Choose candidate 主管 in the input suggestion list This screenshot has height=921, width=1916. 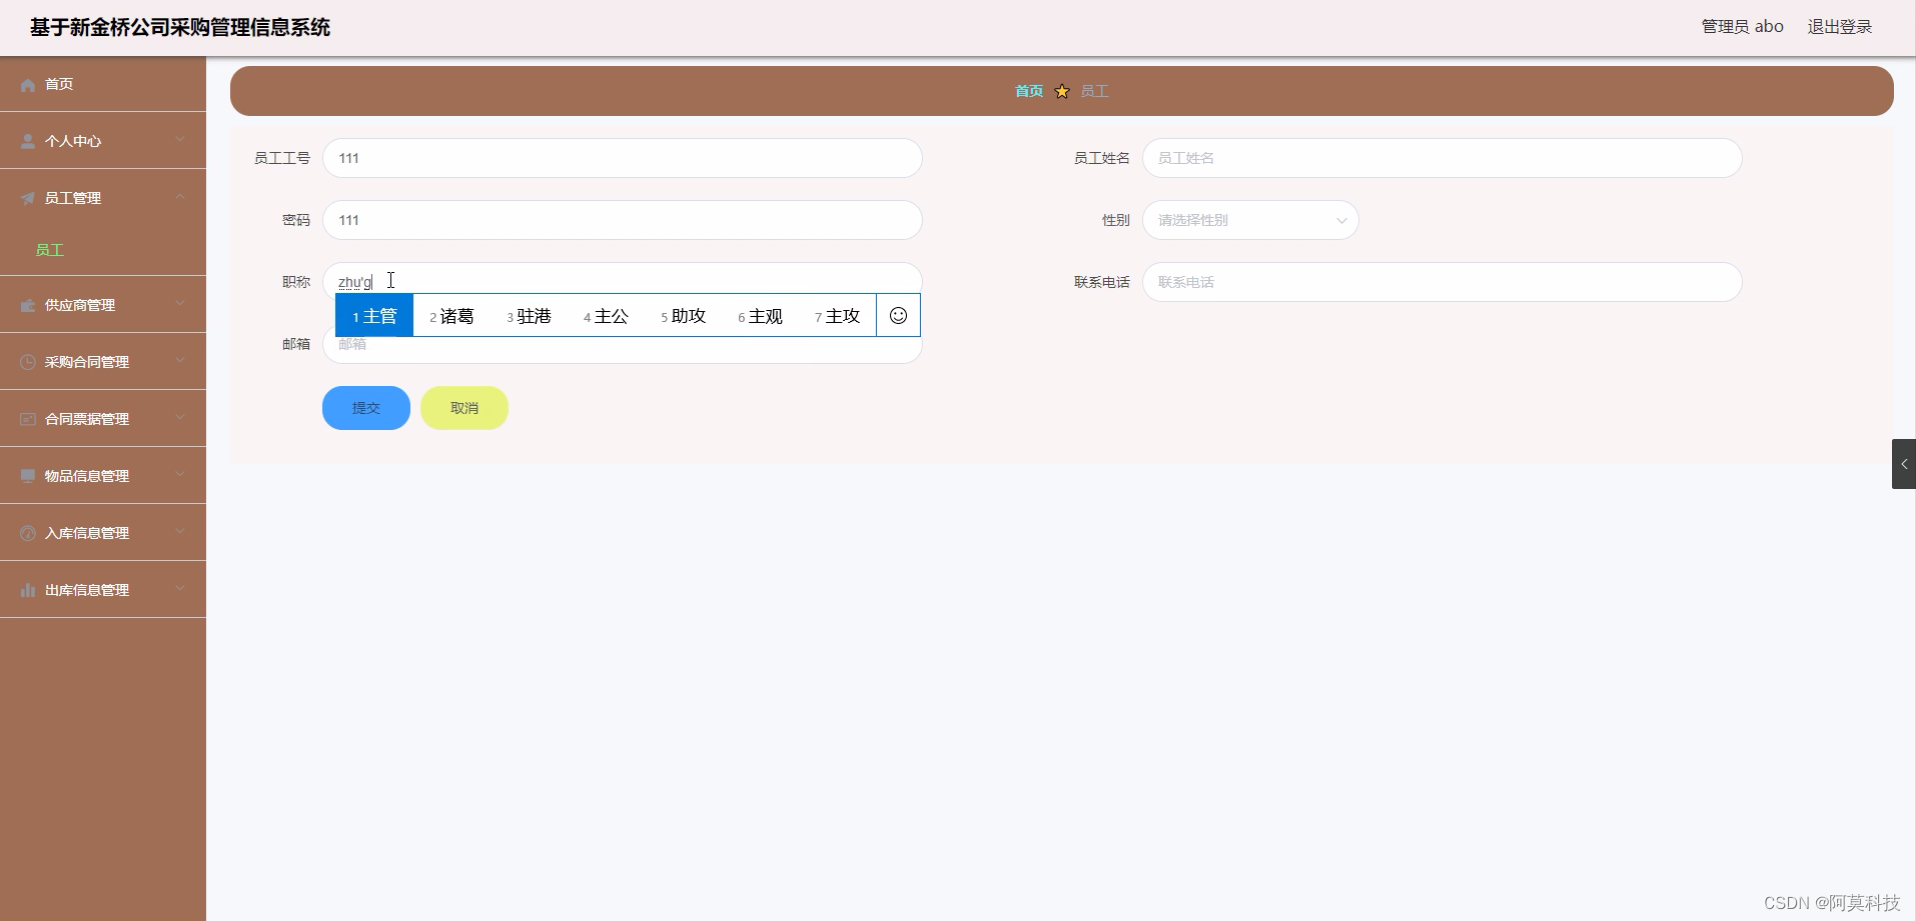379,315
